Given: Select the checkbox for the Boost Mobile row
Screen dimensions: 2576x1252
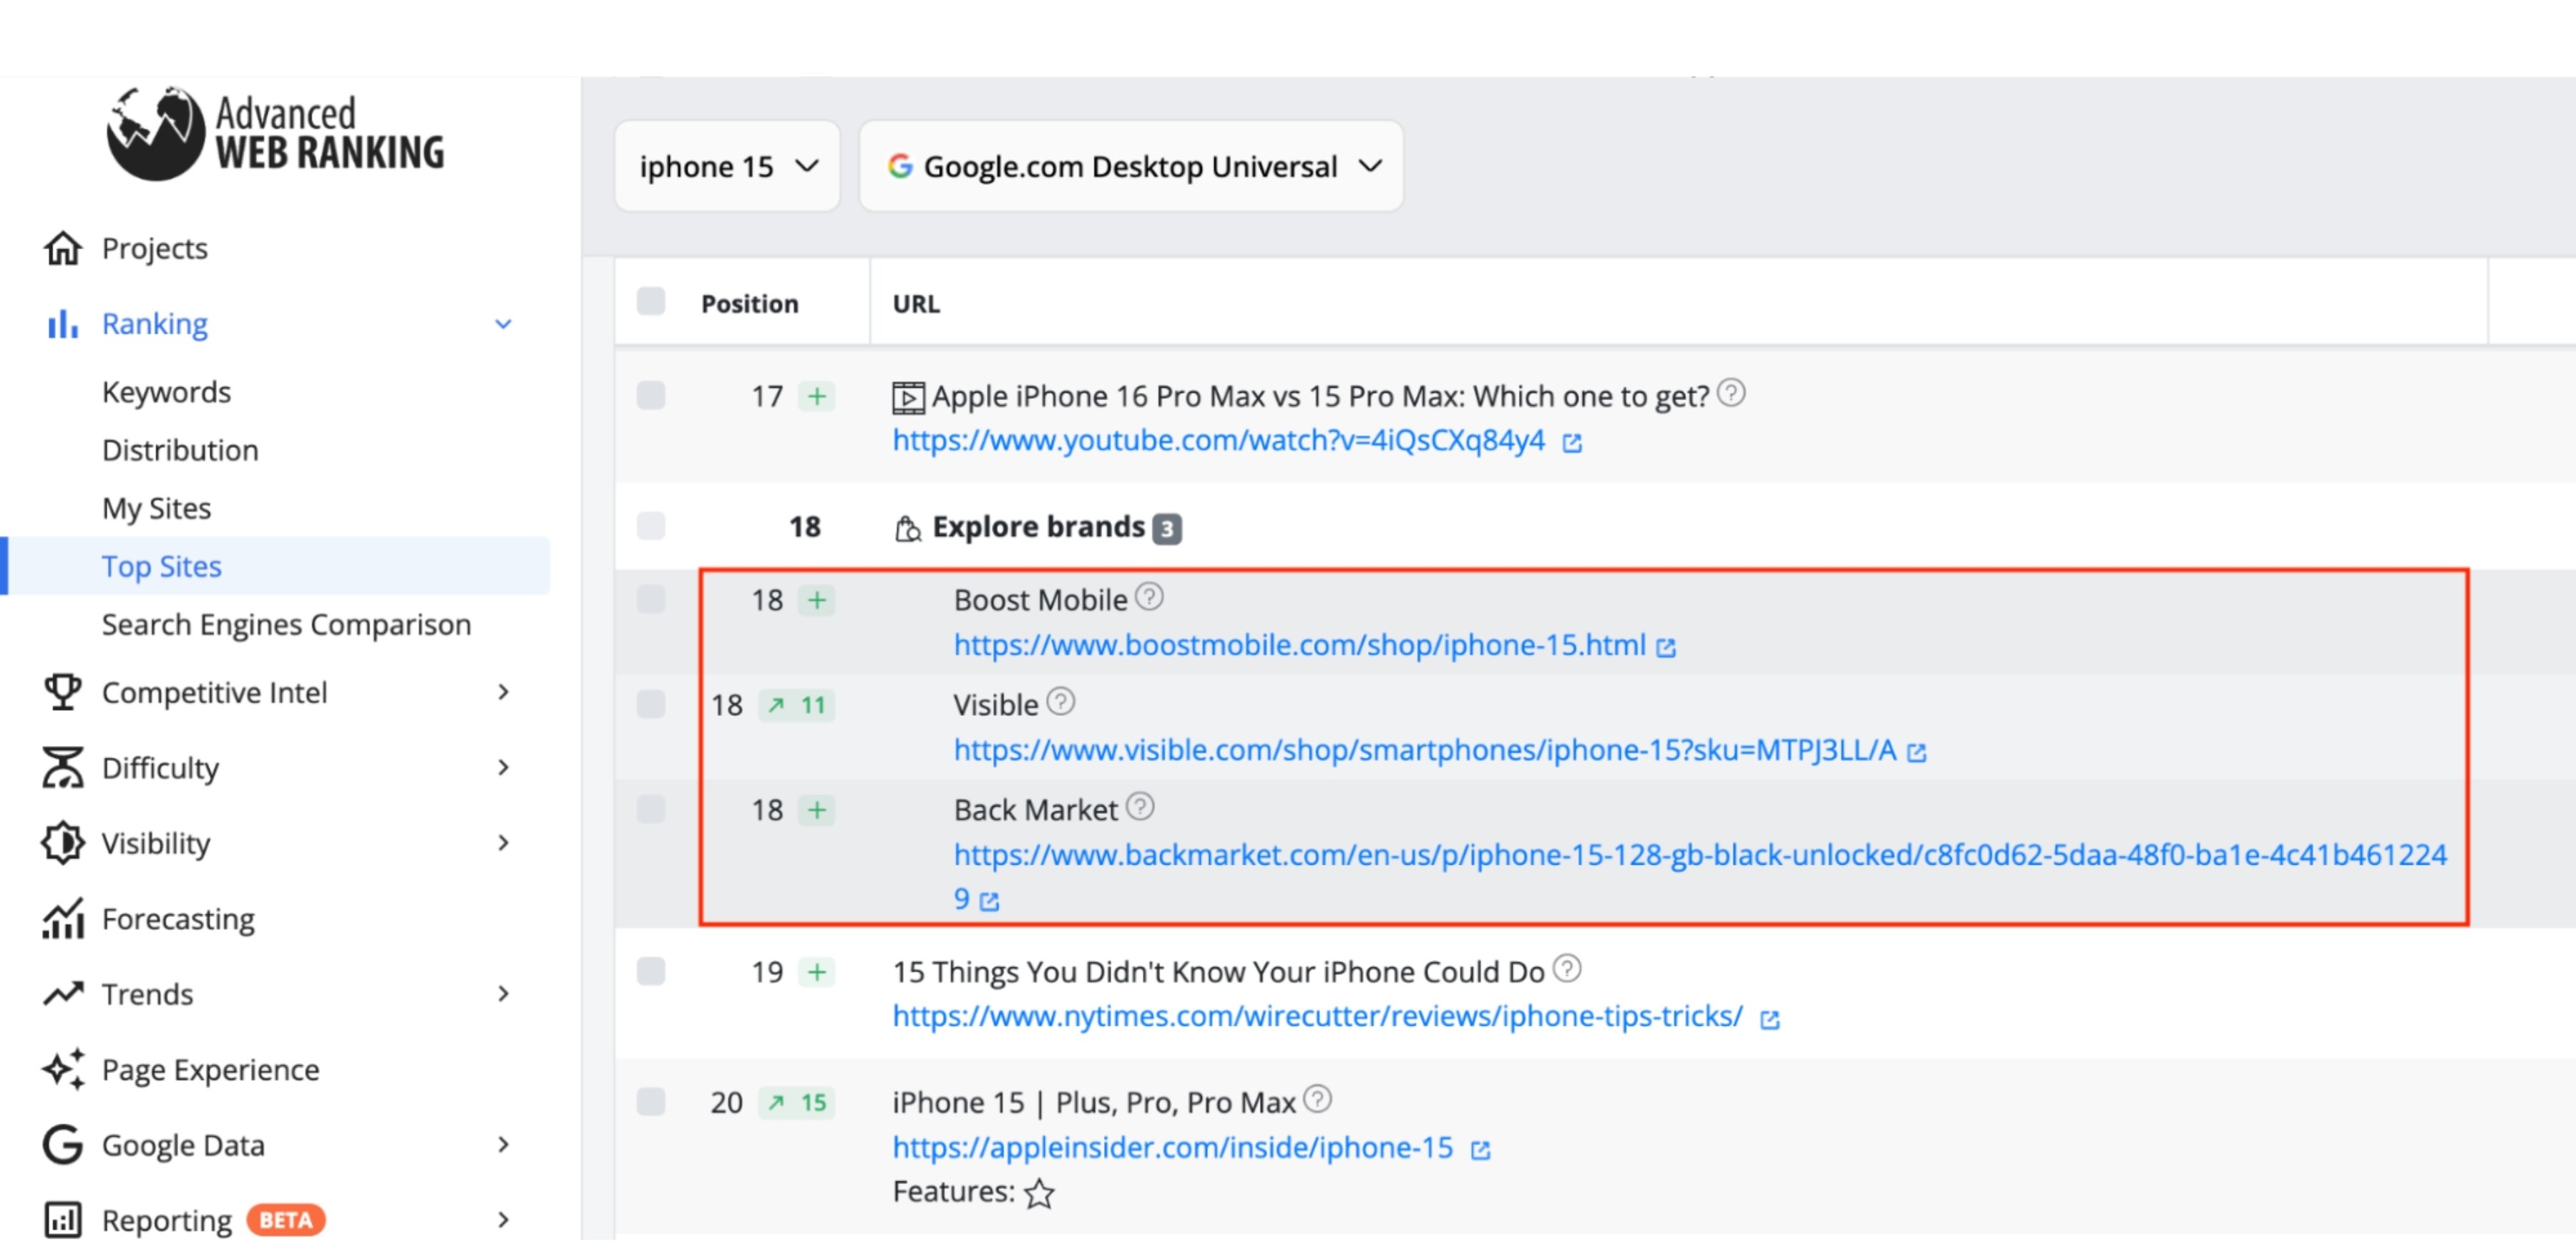Looking at the screenshot, I should (650, 600).
